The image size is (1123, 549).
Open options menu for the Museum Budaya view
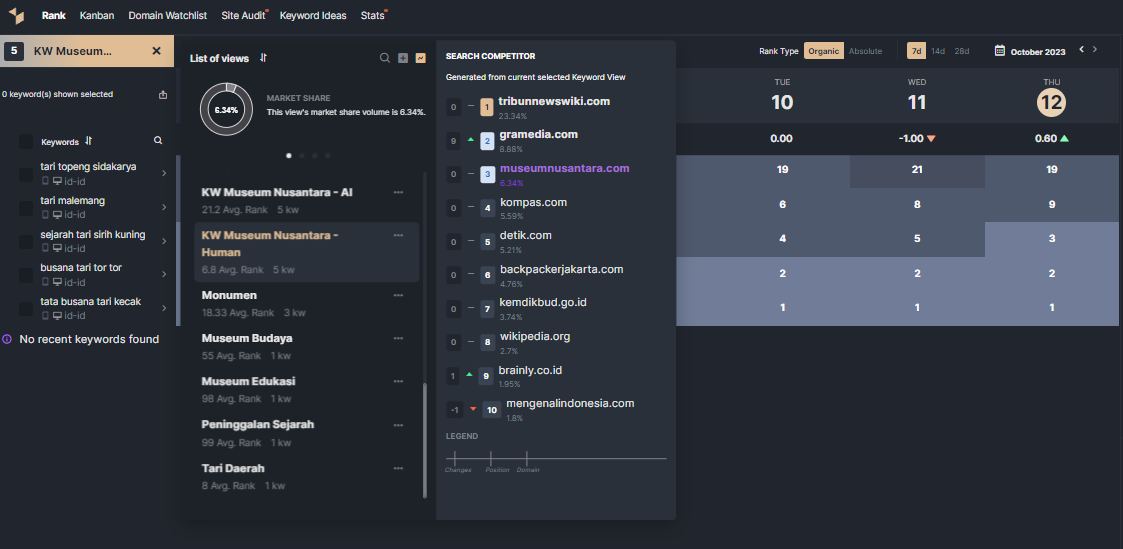click(398, 338)
